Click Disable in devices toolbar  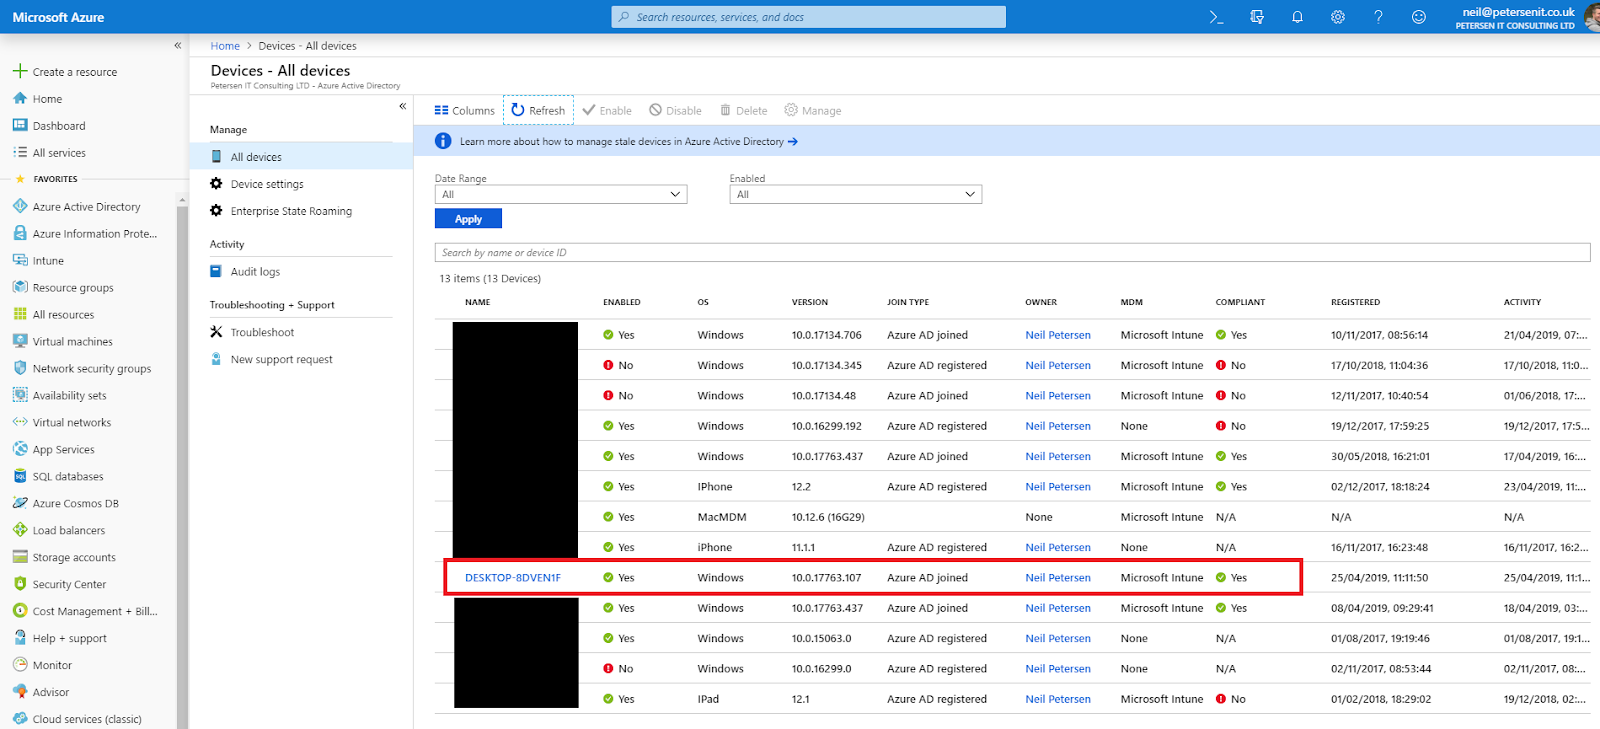[x=675, y=111]
